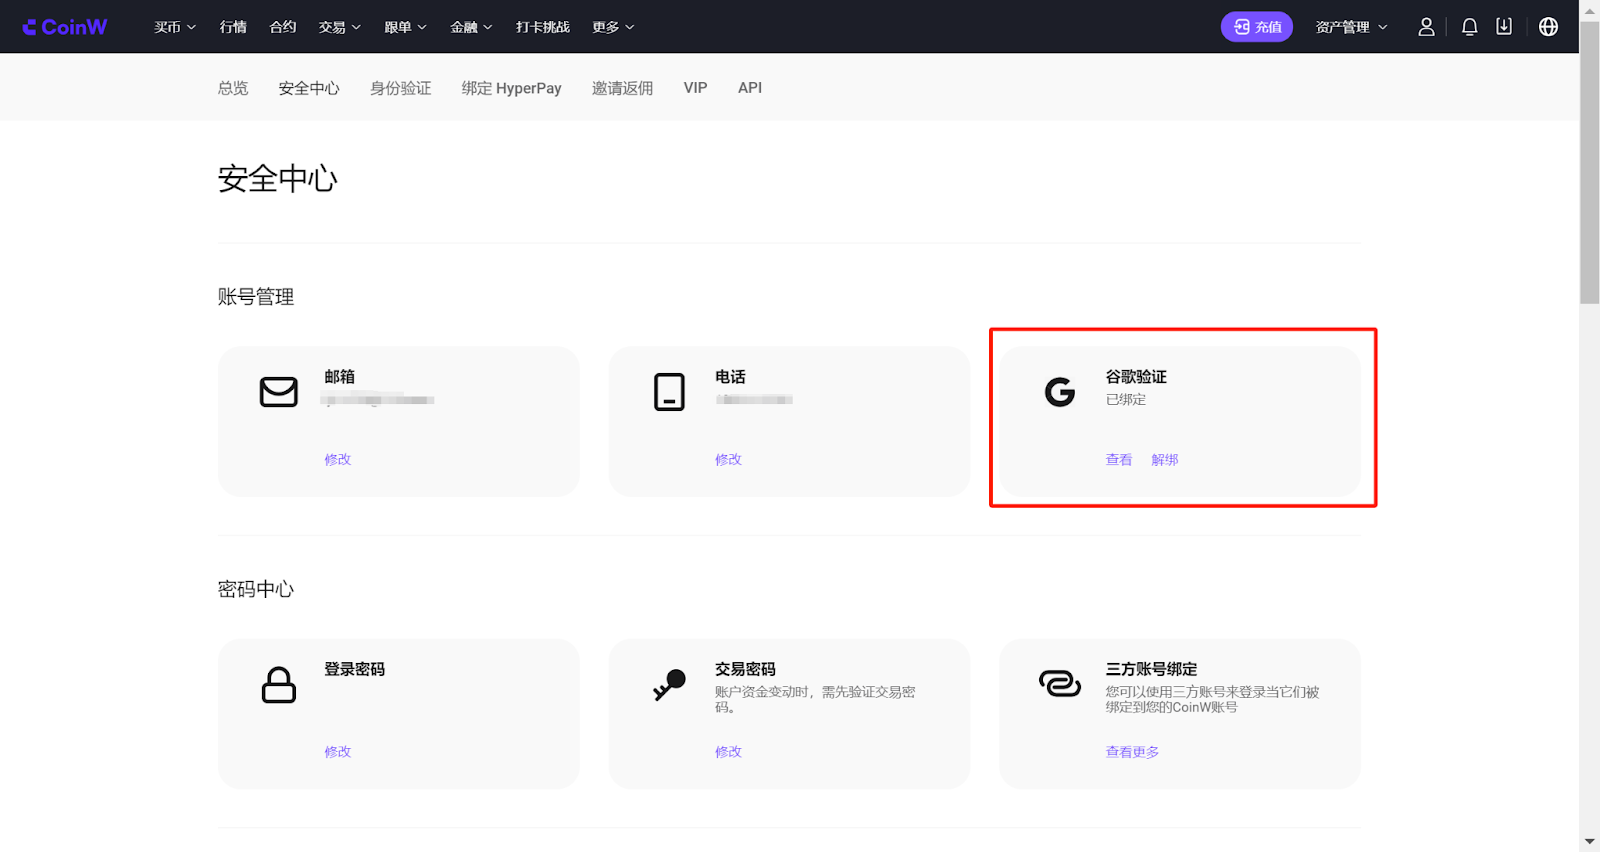This screenshot has width=1600, height=852.
Task: Open 打卡挑战 in the top navigation
Action: (x=543, y=27)
